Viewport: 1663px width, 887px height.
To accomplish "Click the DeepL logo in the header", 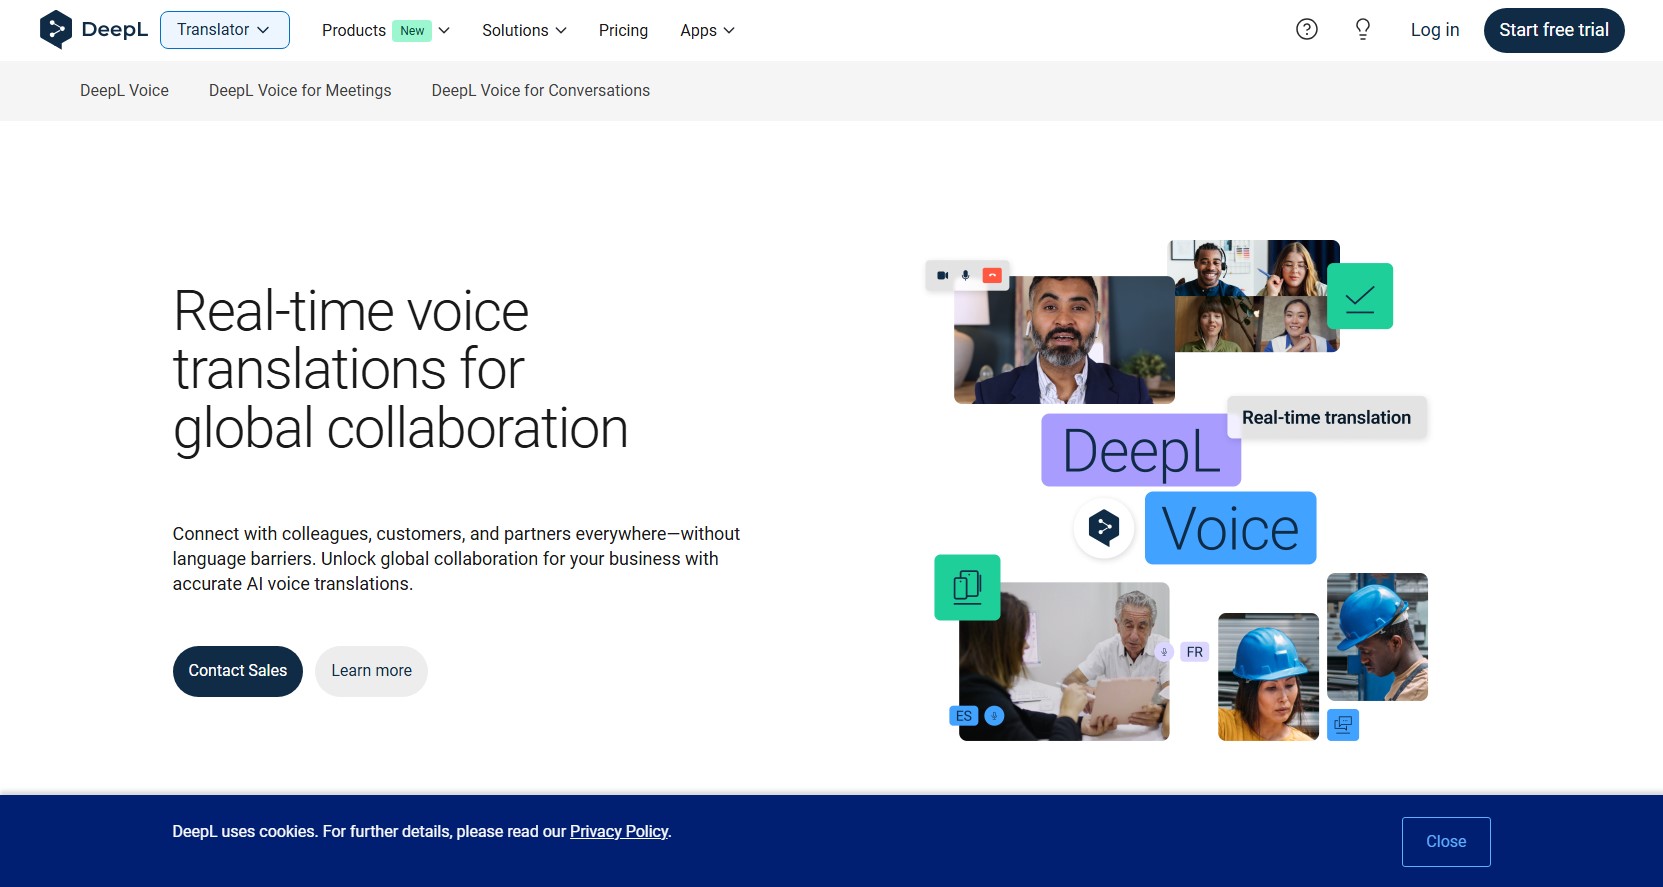I will point(93,30).
